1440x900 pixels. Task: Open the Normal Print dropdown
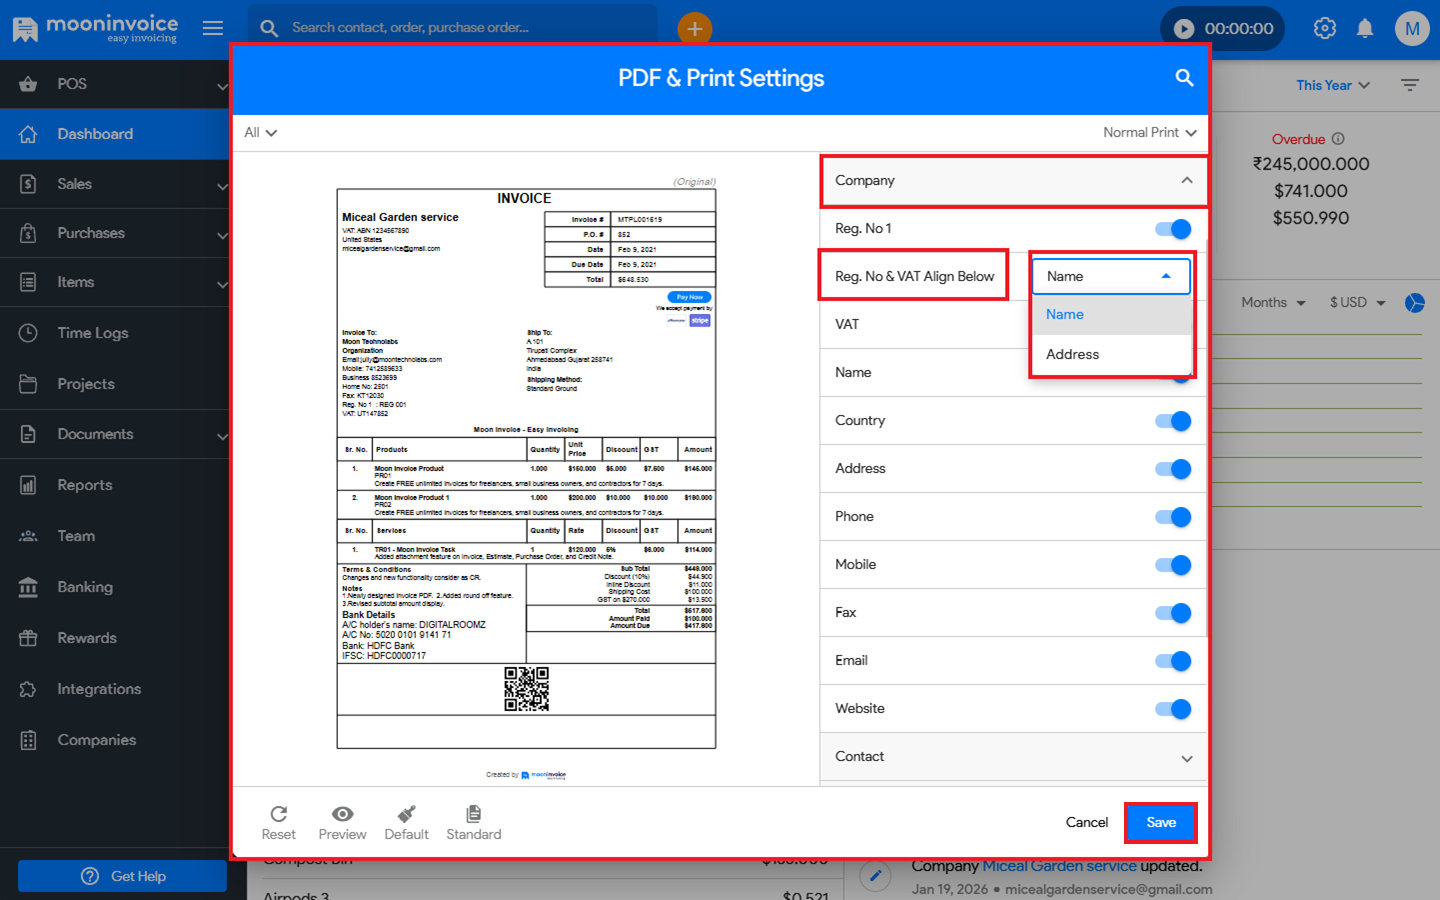coord(1149,133)
